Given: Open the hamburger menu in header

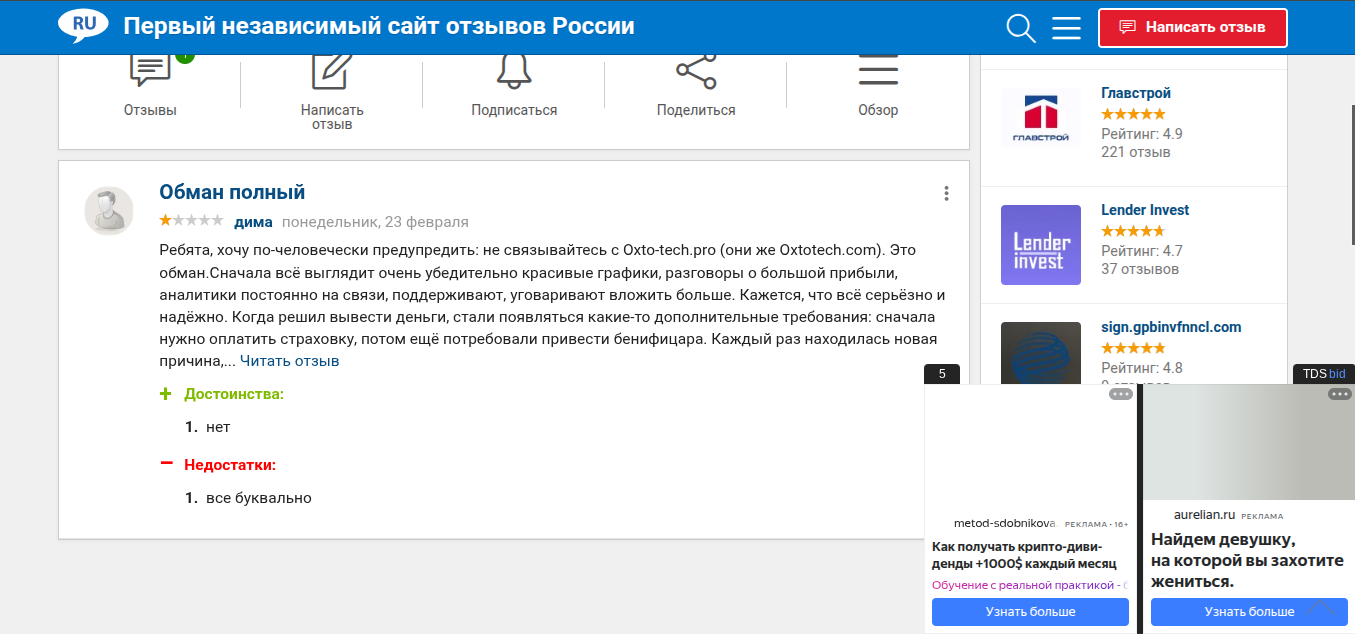Looking at the screenshot, I should [x=1066, y=28].
